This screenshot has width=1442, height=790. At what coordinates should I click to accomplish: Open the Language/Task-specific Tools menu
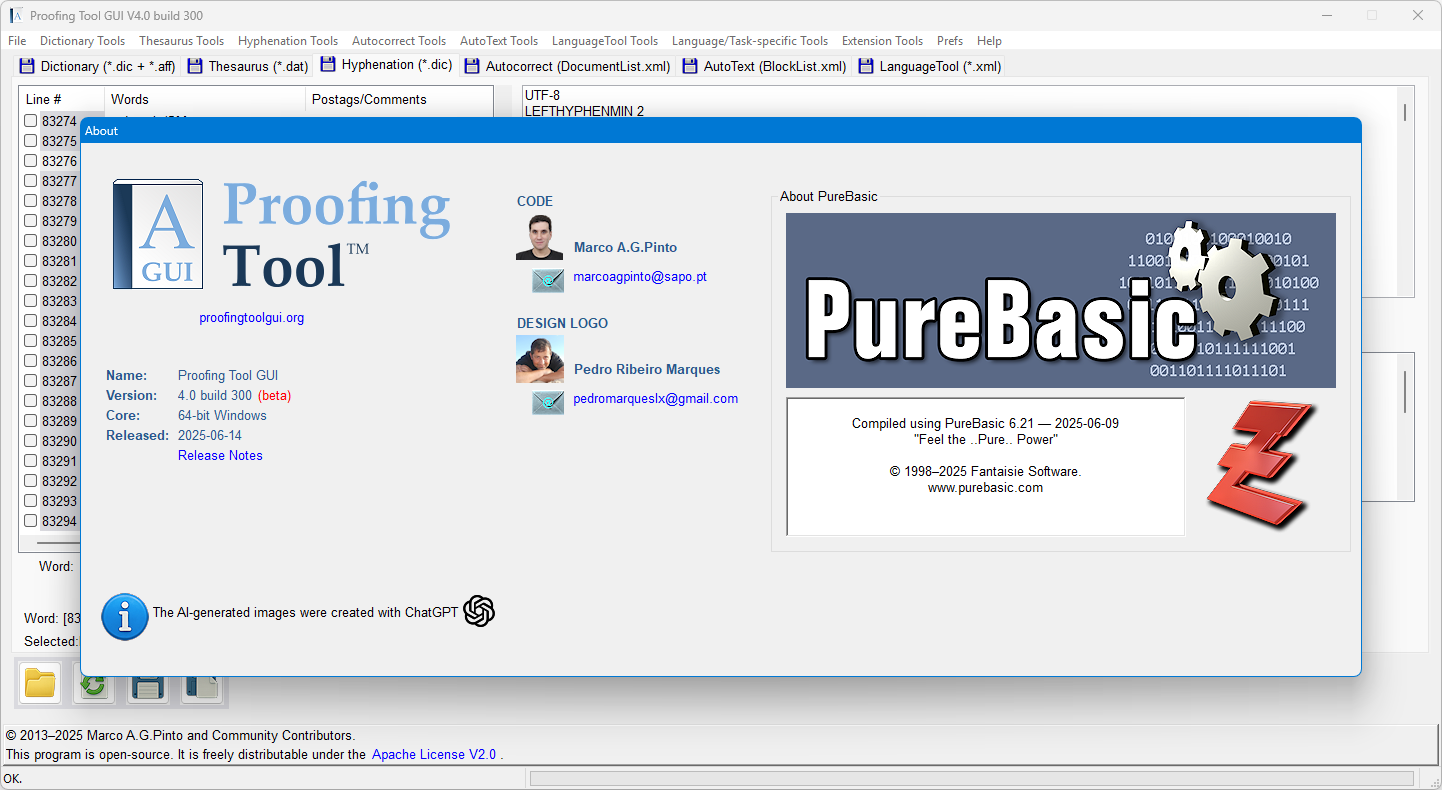point(750,41)
